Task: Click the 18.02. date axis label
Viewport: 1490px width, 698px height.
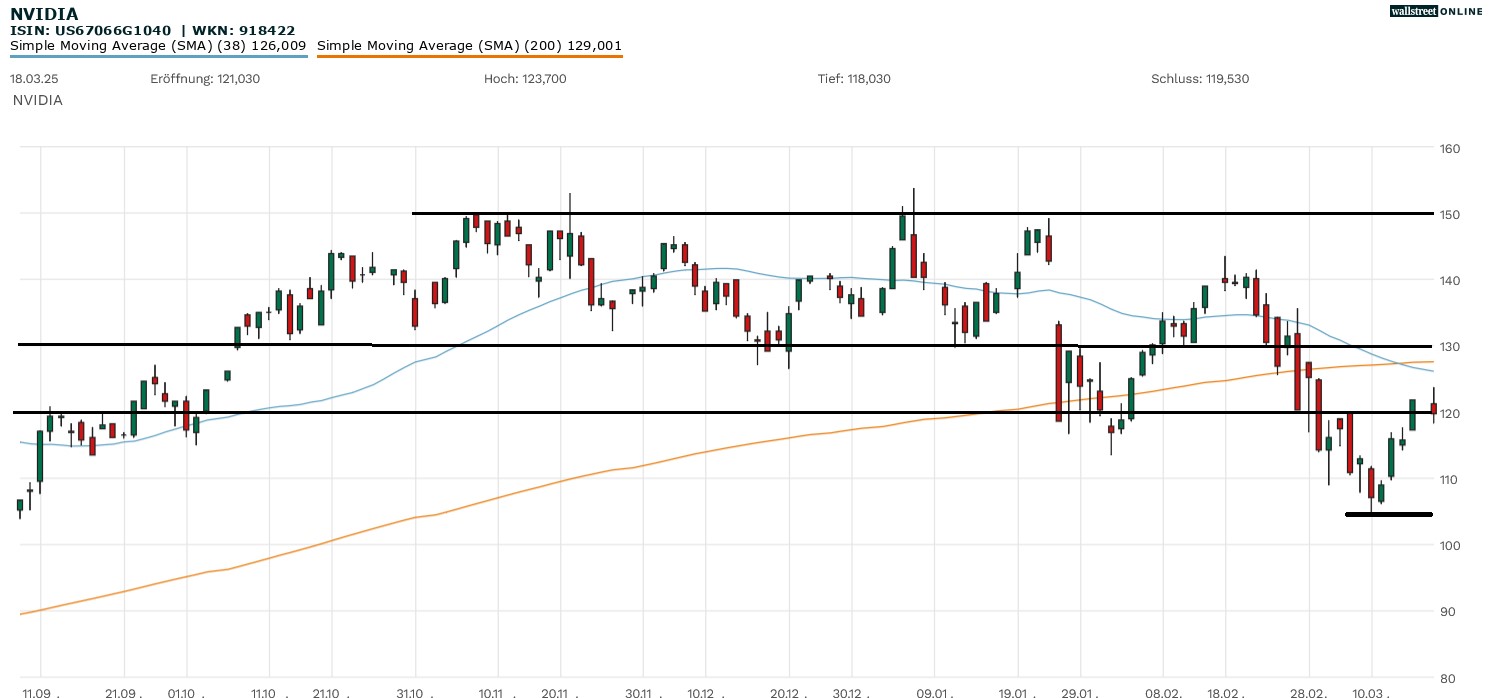Action: pos(1225,692)
